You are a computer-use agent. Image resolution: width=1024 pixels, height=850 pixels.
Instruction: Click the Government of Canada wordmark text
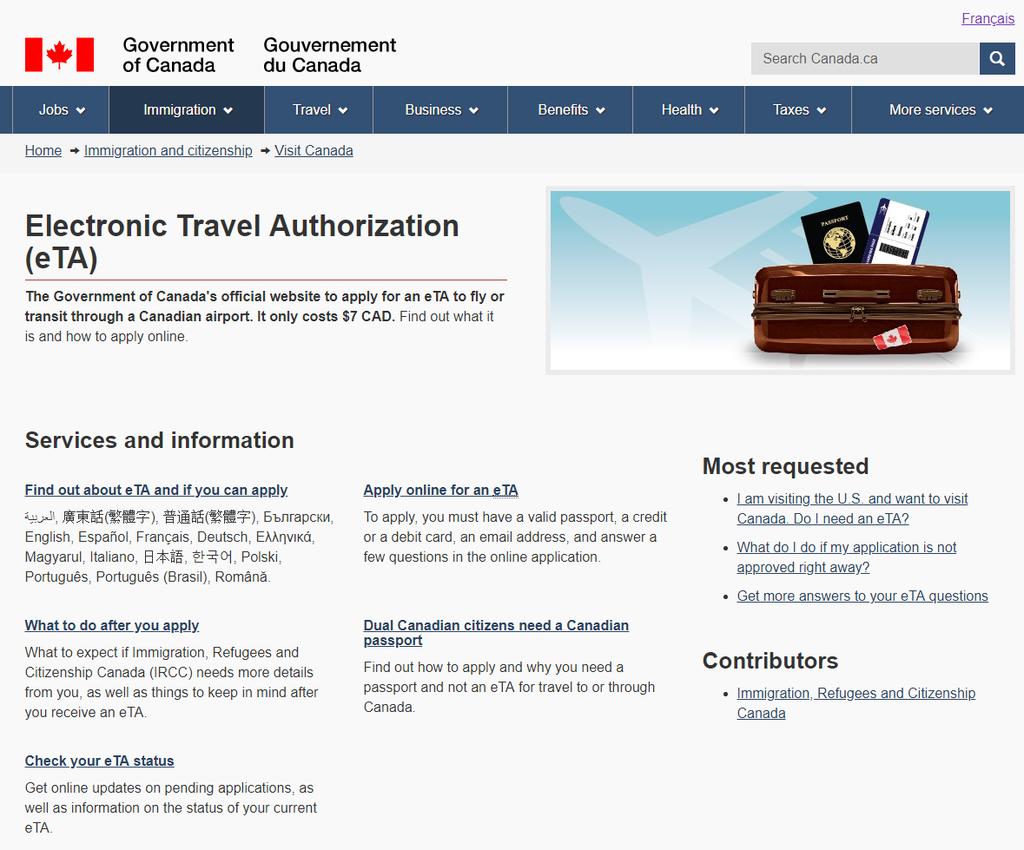click(178, 55)
